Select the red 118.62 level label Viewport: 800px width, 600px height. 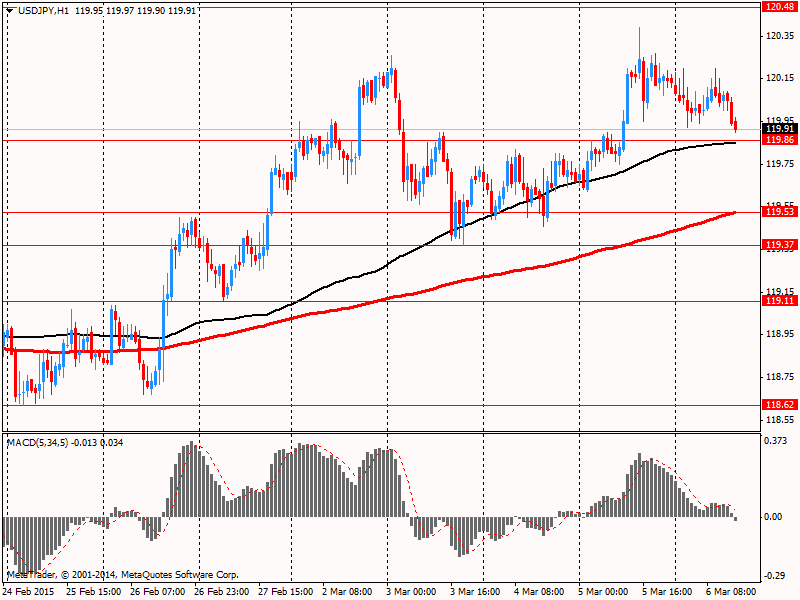(x=780, y=405)
